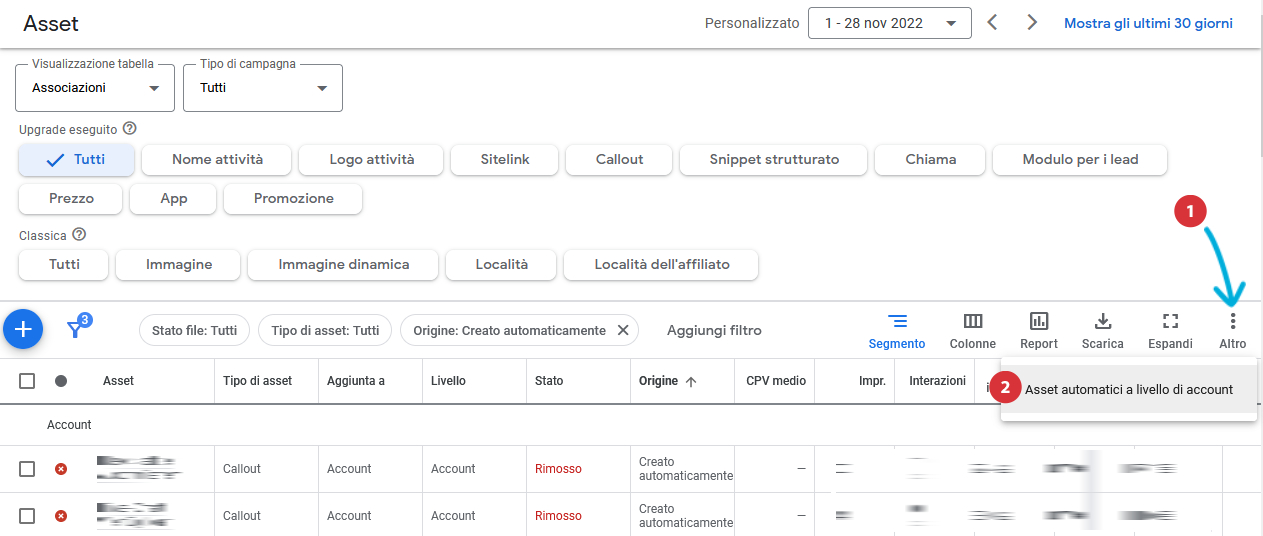The height and width of the screenshot is (536, 1263).
Task: Check the second Callout row checkbox
Action: pyautogui.click(x=27, y=516)
